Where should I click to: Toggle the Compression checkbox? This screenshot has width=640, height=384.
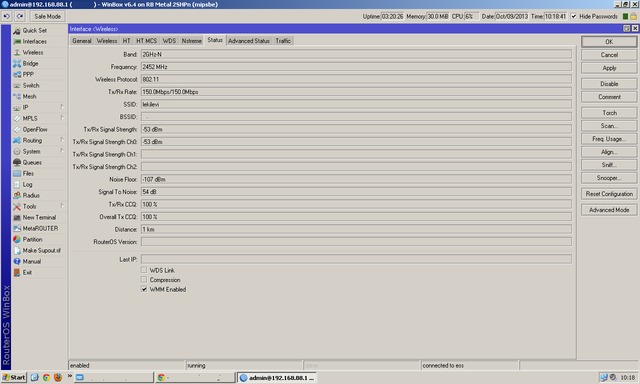tap(144, 280)
